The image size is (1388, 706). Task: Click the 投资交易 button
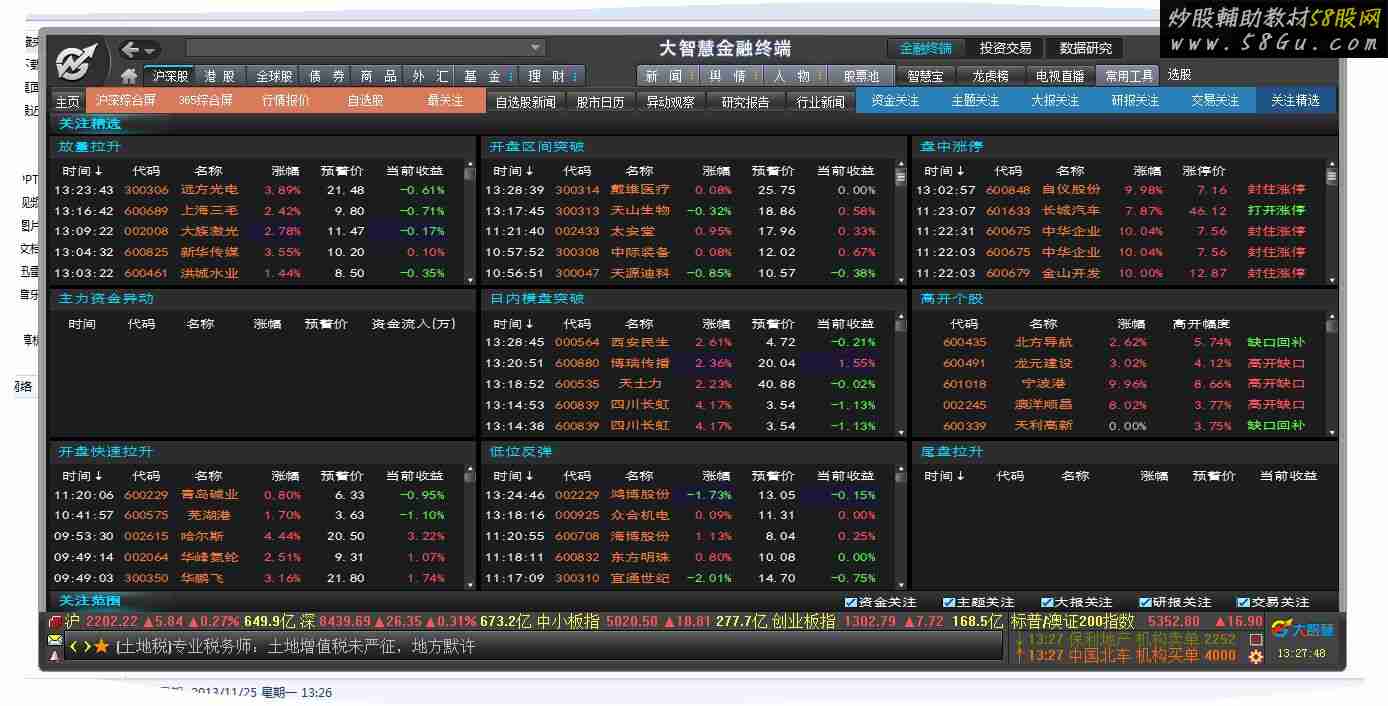(1005, 48)
